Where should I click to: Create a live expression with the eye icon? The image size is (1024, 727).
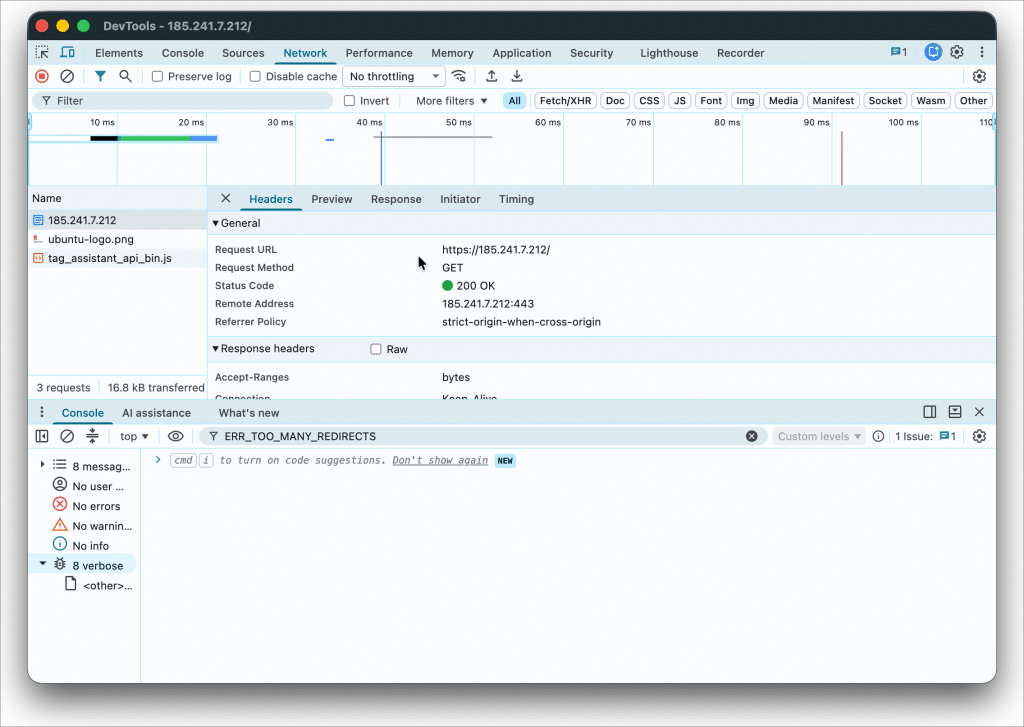[x=176, y=436]
